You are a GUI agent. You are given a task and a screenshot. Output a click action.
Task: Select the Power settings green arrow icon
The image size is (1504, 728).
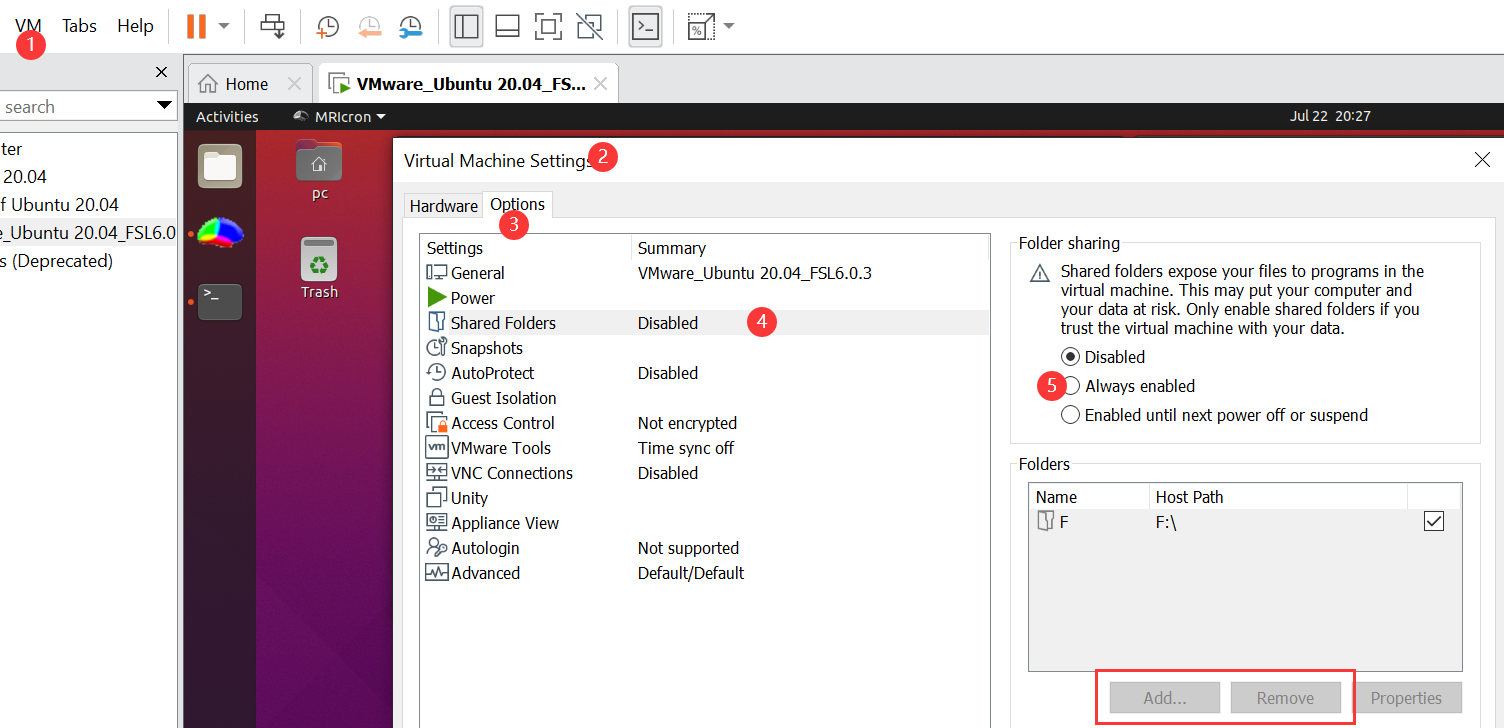tap(436, 298)
